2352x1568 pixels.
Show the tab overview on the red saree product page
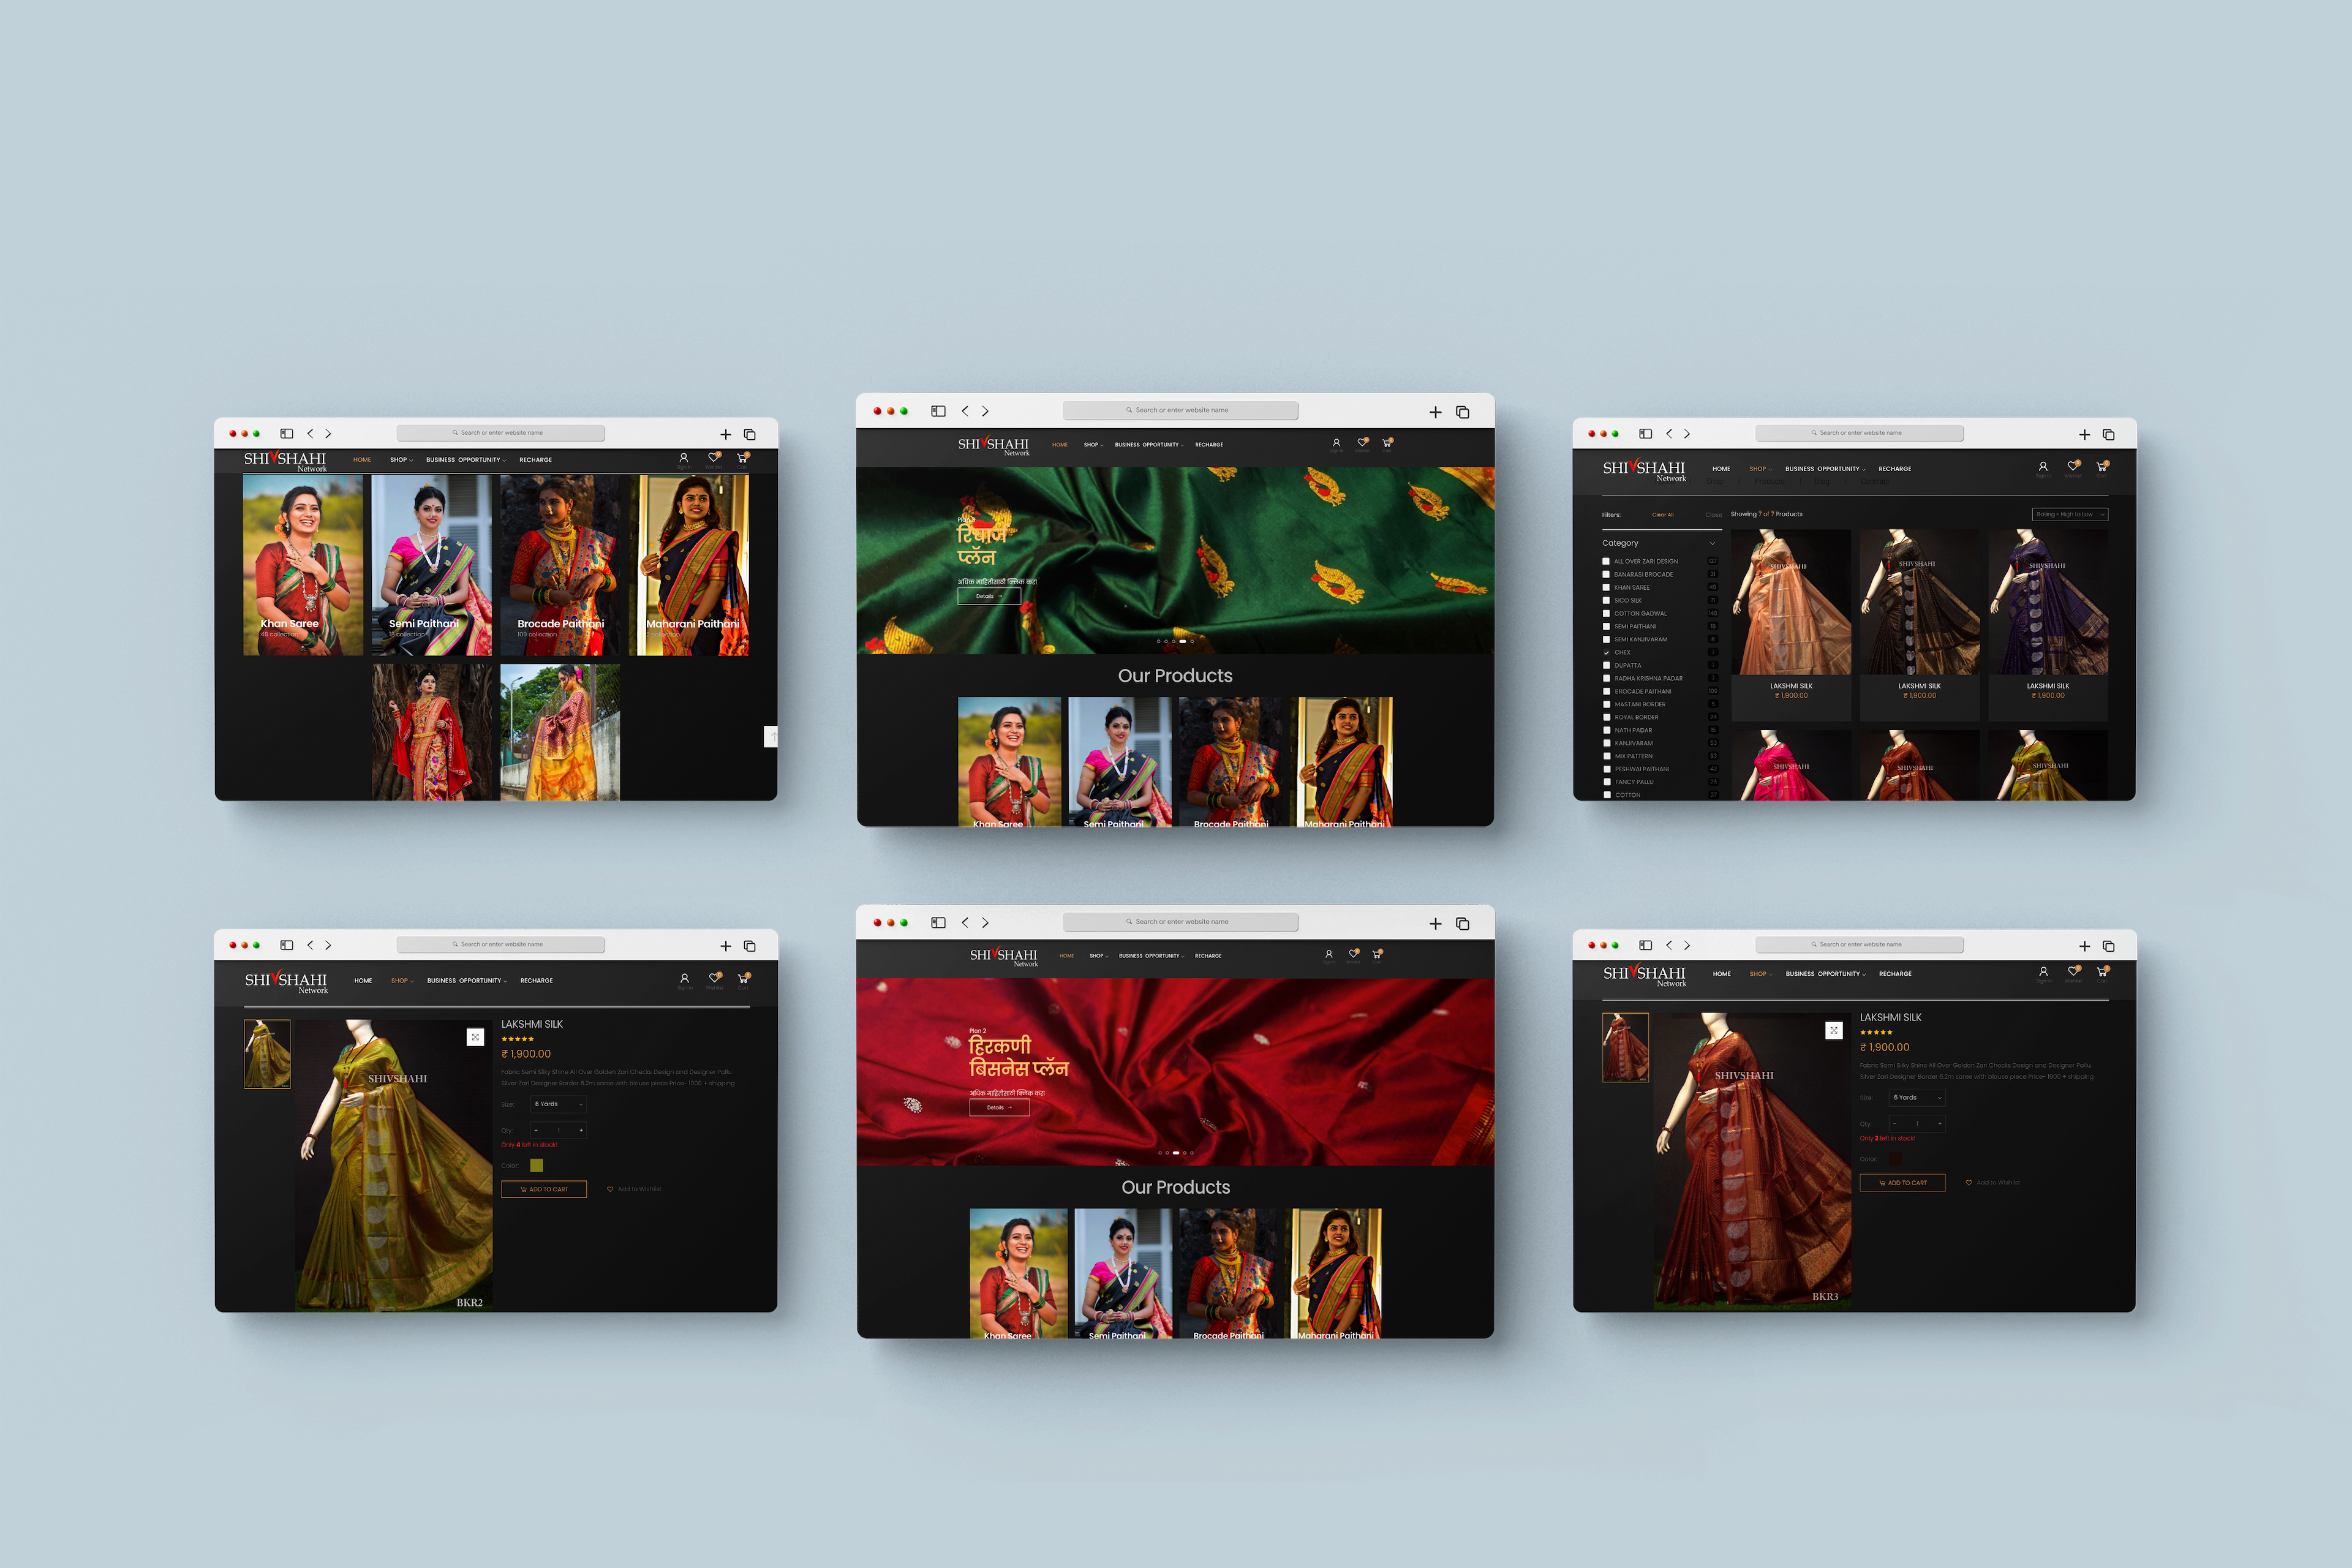(x=2108, y=946)
